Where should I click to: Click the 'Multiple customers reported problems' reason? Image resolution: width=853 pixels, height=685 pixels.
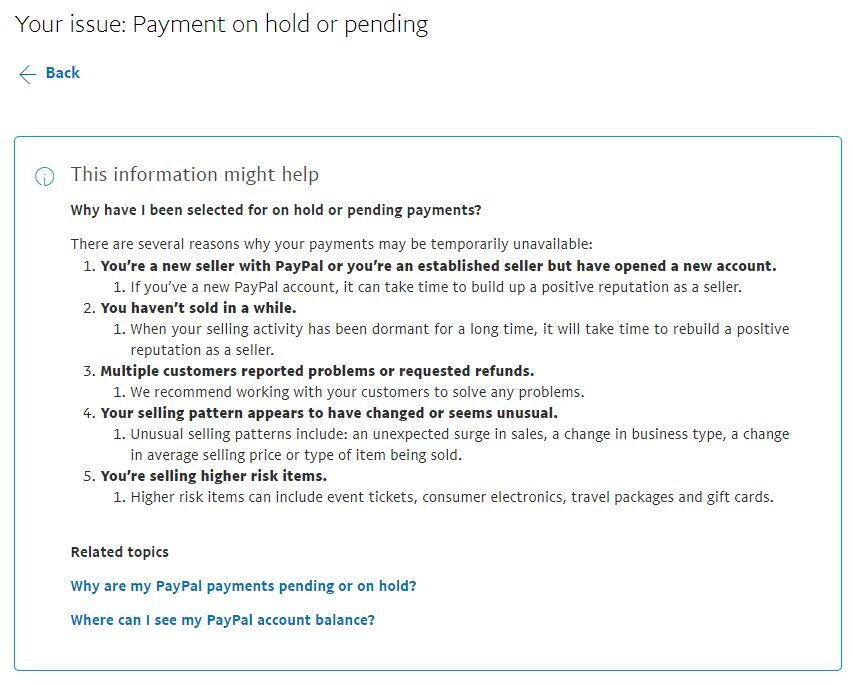(x=317, y=371)
